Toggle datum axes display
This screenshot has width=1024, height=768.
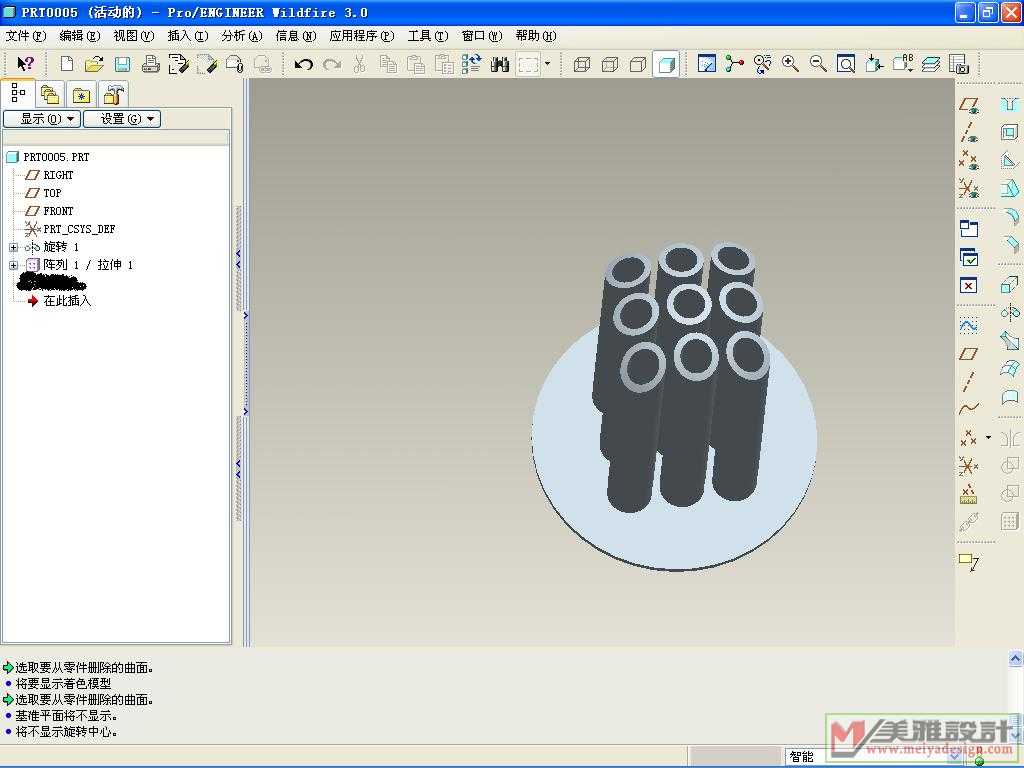coord(969,133)
